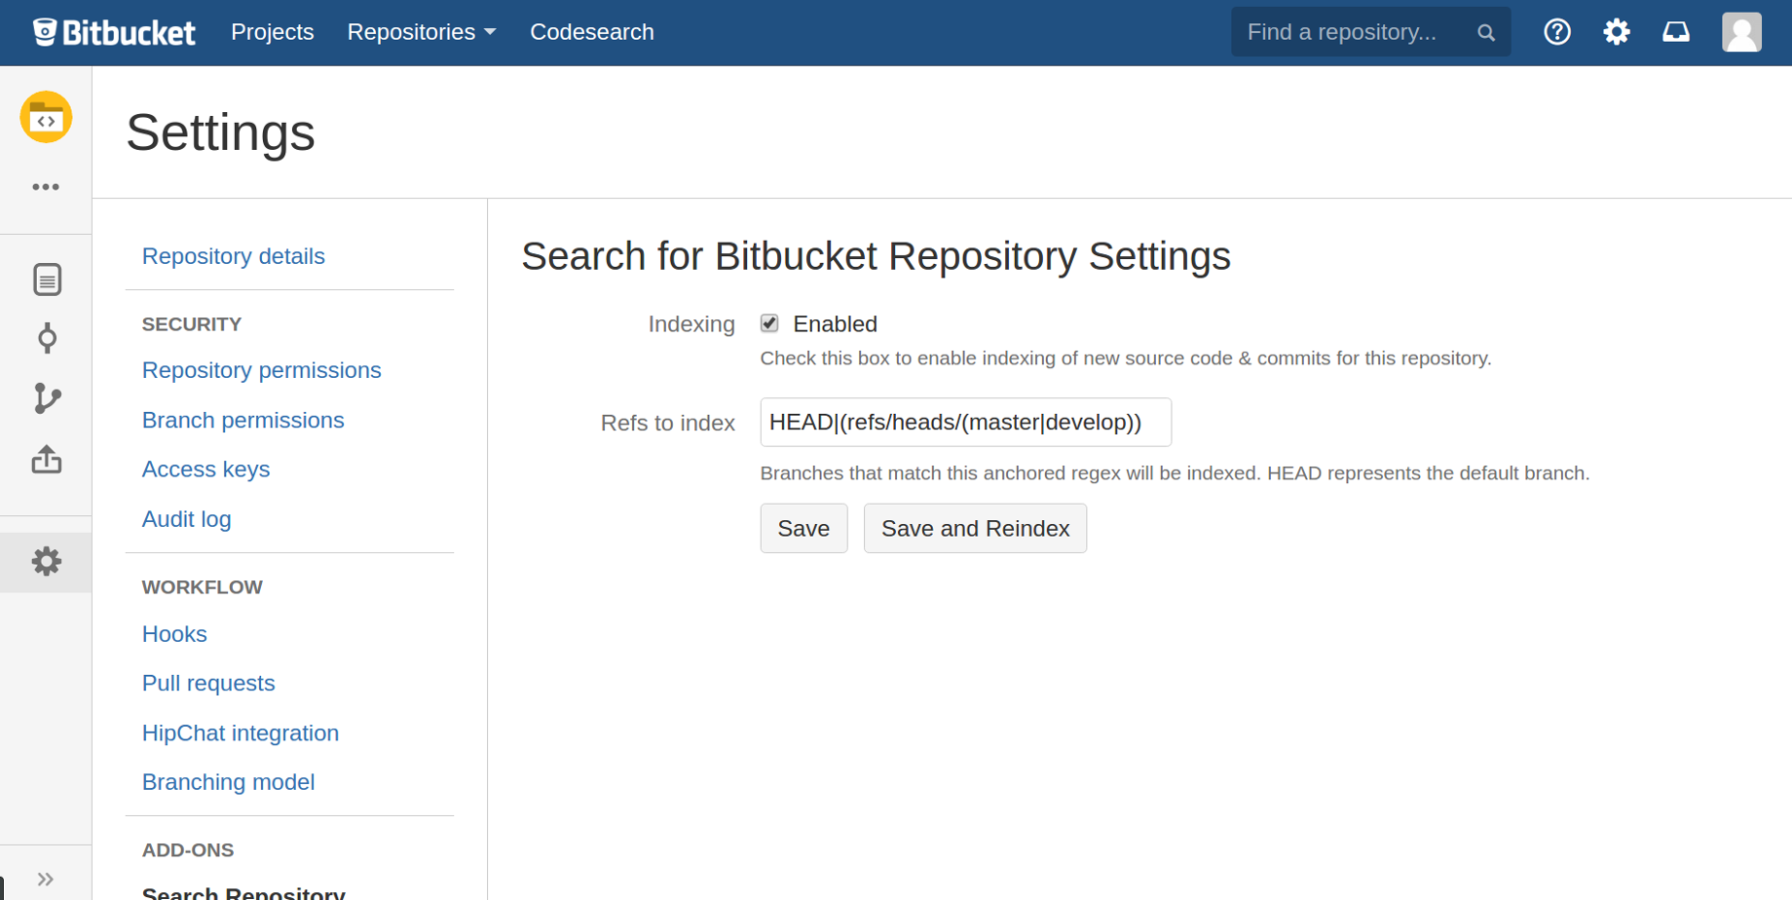Open the three-dots actions menu in sidebar
This screenshot has height=900, width=1792.
[x=46, y=187]
